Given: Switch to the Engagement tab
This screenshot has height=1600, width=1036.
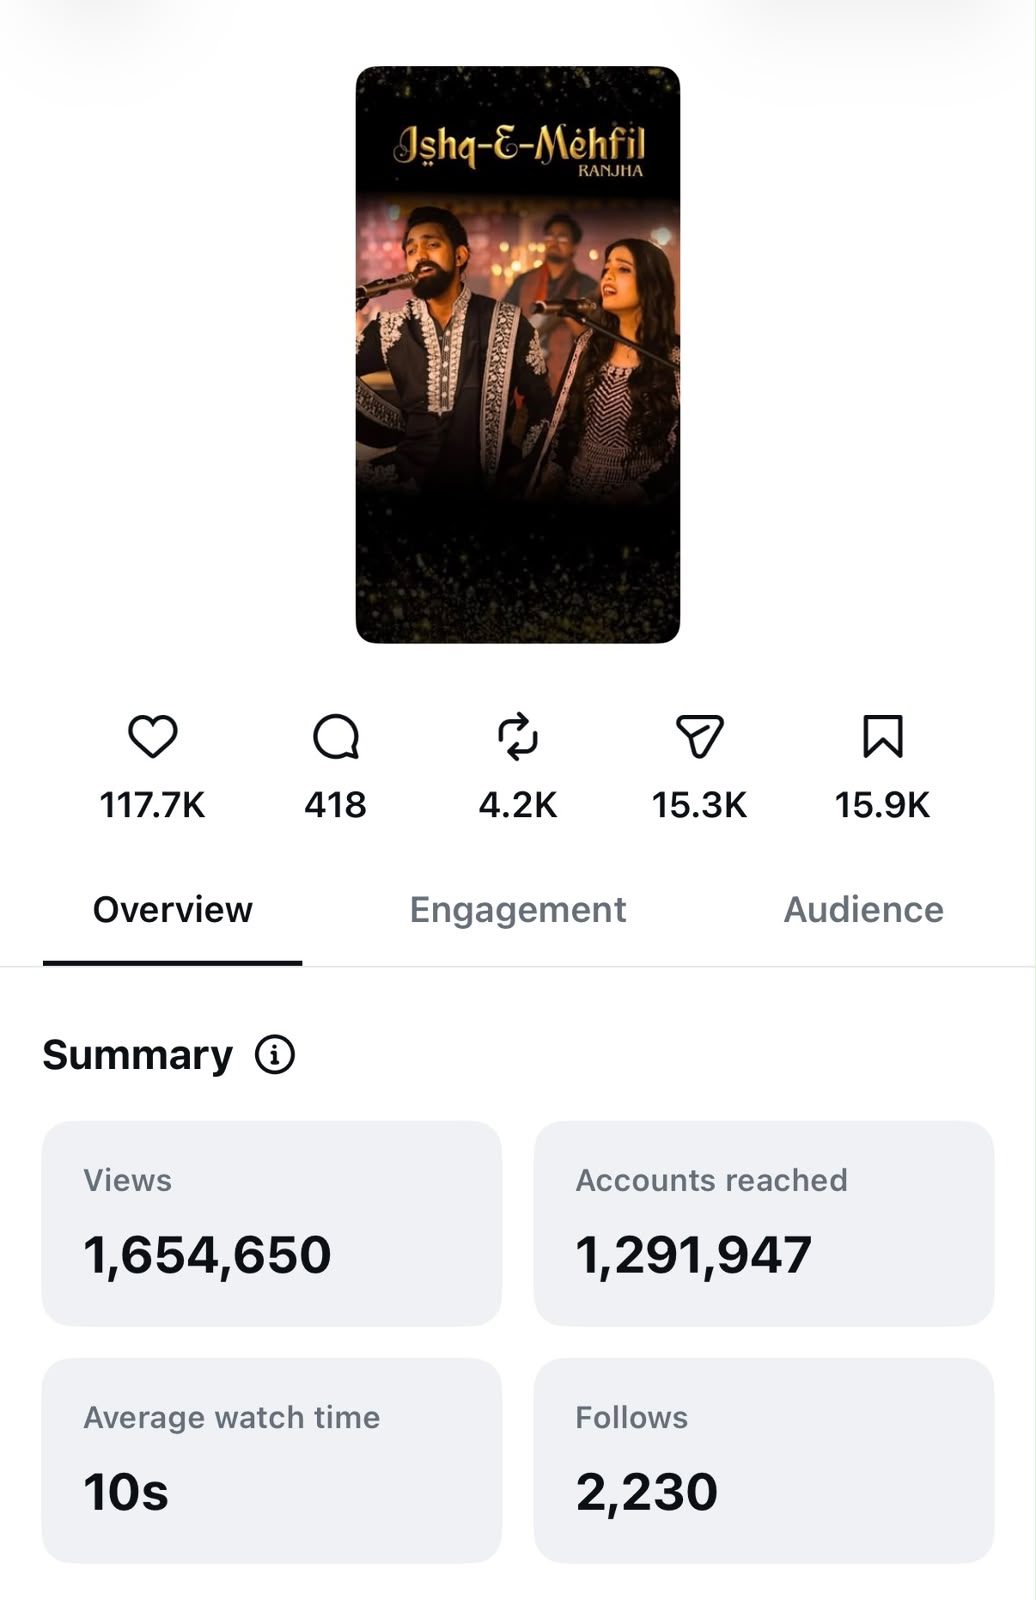Looking at the screenshot, I should (518, 909).
